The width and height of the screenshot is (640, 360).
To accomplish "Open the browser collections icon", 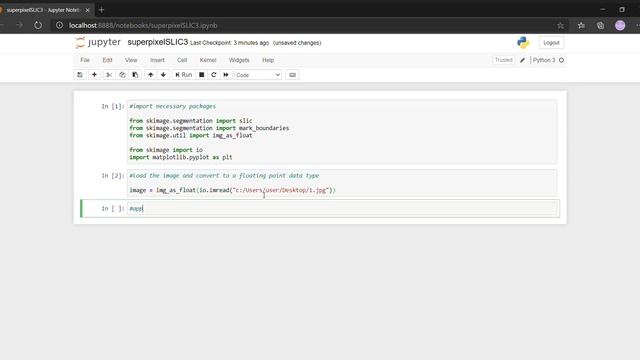I will [600, 25].
